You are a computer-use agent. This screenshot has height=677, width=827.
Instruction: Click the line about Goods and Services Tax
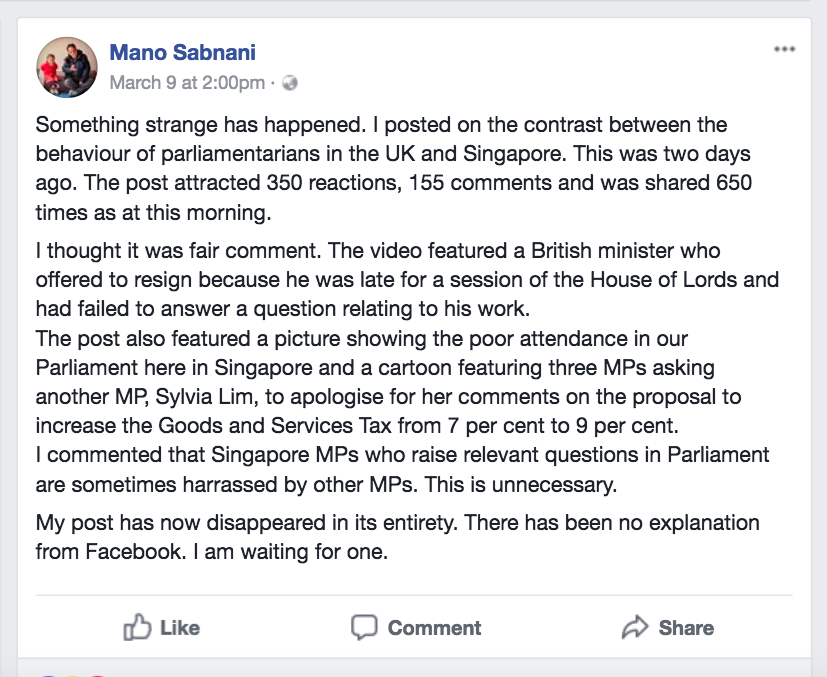[357, 425]
